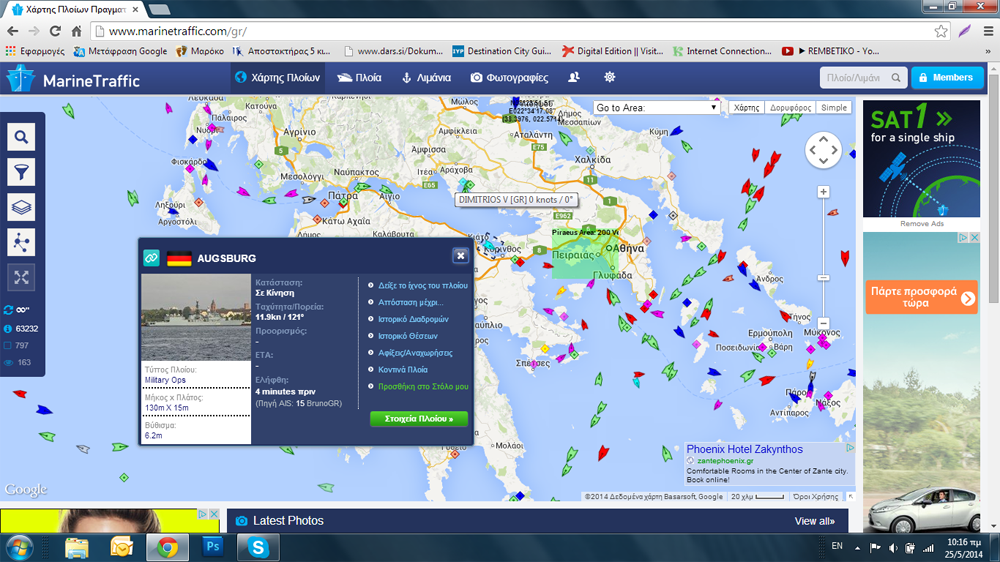Toggle the square indicator next to 797
Image resolution: width=1000 pixels, height=562 pixels.
(8, 346)
